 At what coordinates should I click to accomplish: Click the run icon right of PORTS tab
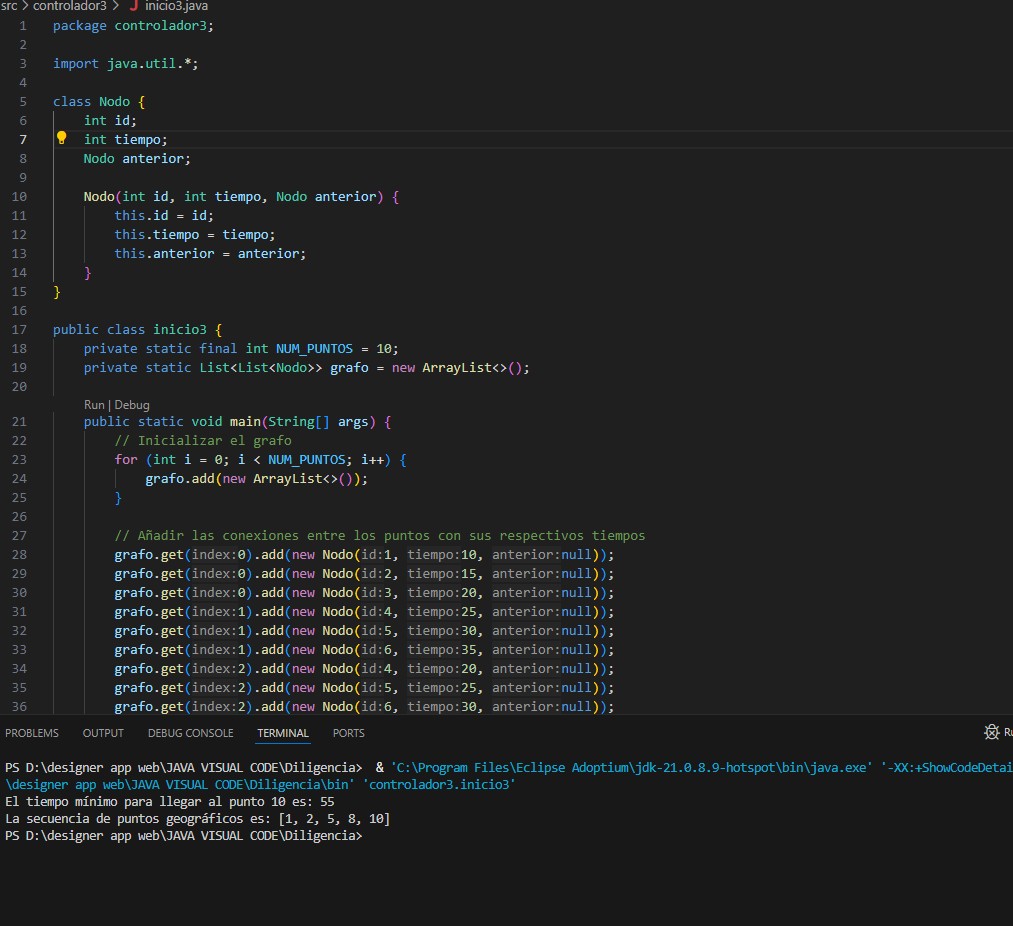pos(992,733)
